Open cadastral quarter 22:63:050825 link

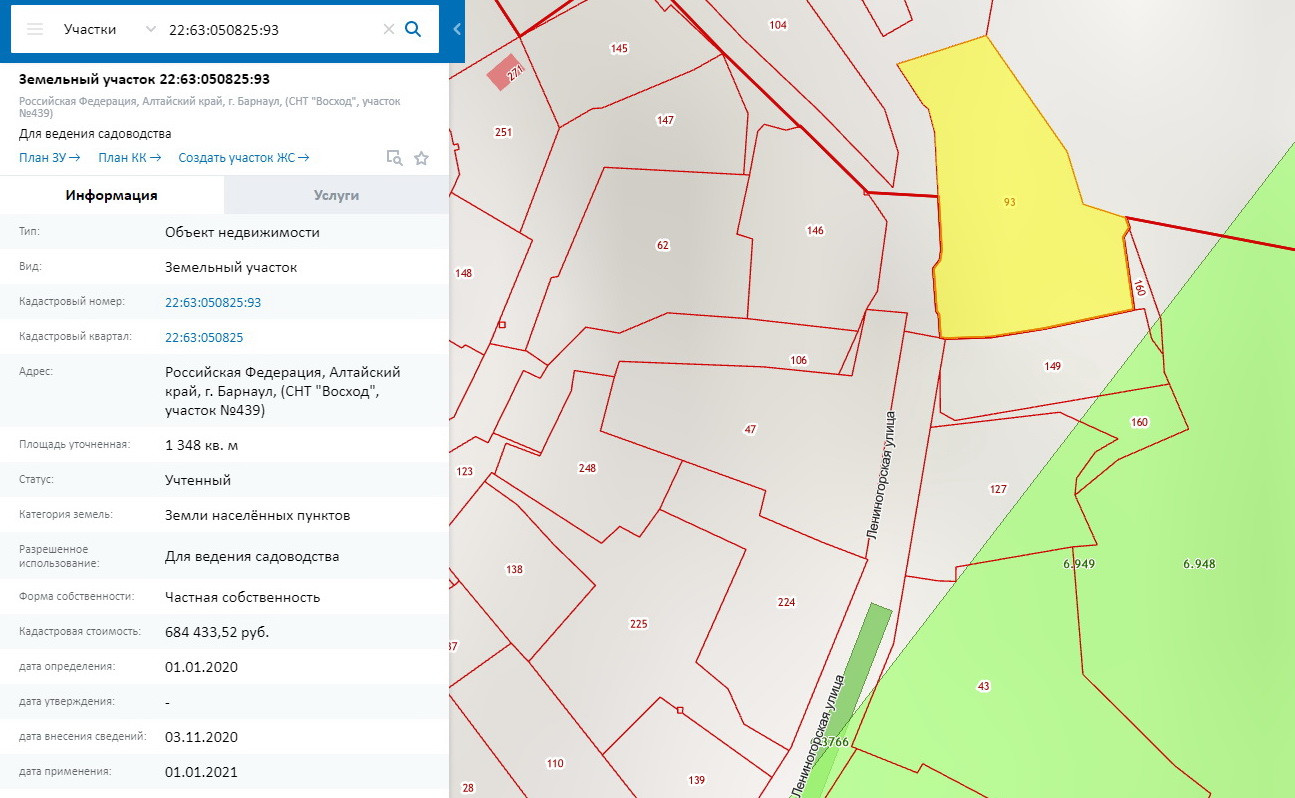pos(204,338)
